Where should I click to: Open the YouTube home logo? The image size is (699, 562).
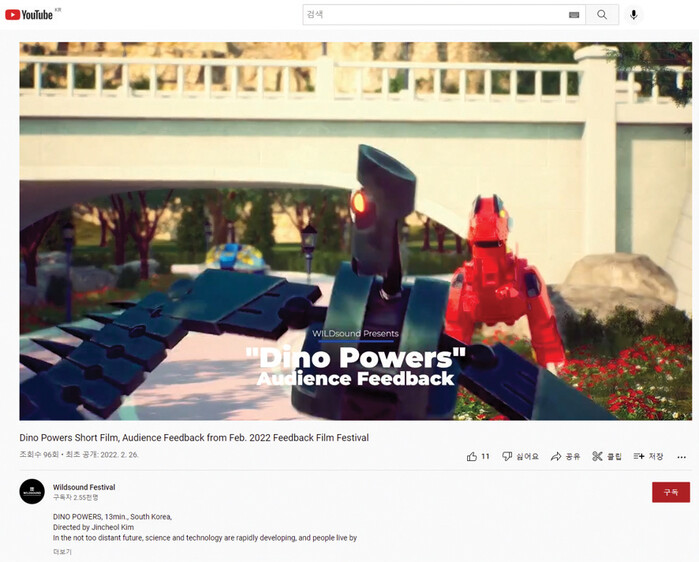[x=29, y=15]
